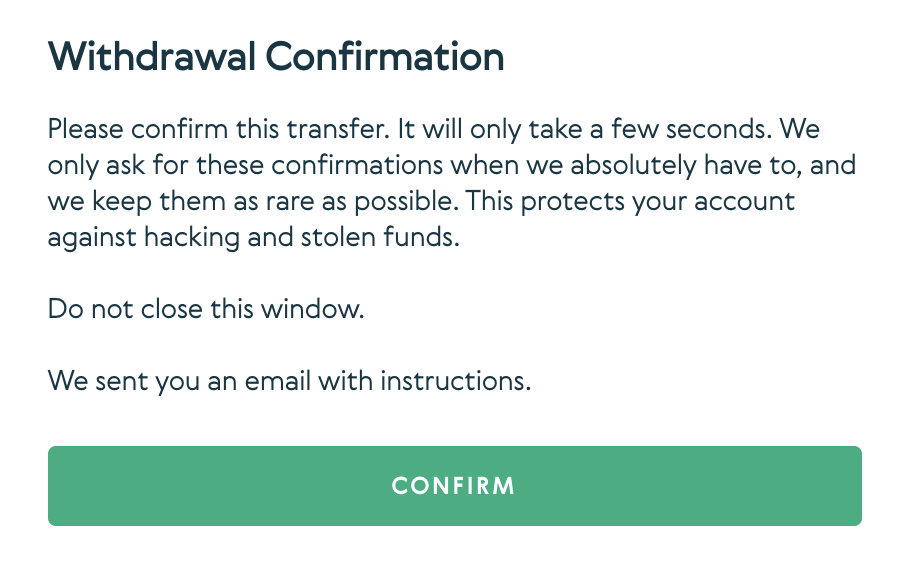Image resolution: width=904 pixels, height=564 pixels.
Task: Click the Do not close this window text
Action: click(206, 309)
